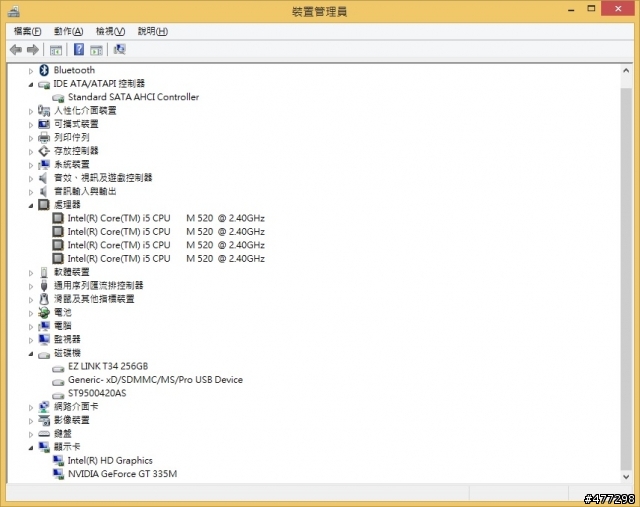Collapse the IDE ATA/ATAPI 控制器 node
The width and height of the screenshot is (640, 507).
tap(31, 84)
